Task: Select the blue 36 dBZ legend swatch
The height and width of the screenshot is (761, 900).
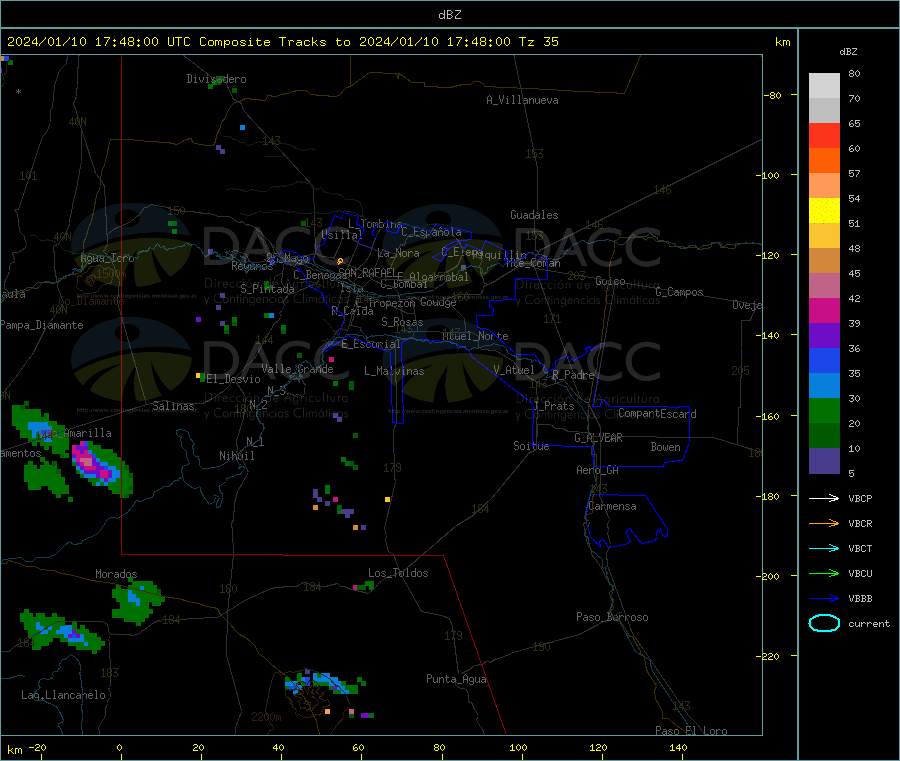Action: coord(824,360)
